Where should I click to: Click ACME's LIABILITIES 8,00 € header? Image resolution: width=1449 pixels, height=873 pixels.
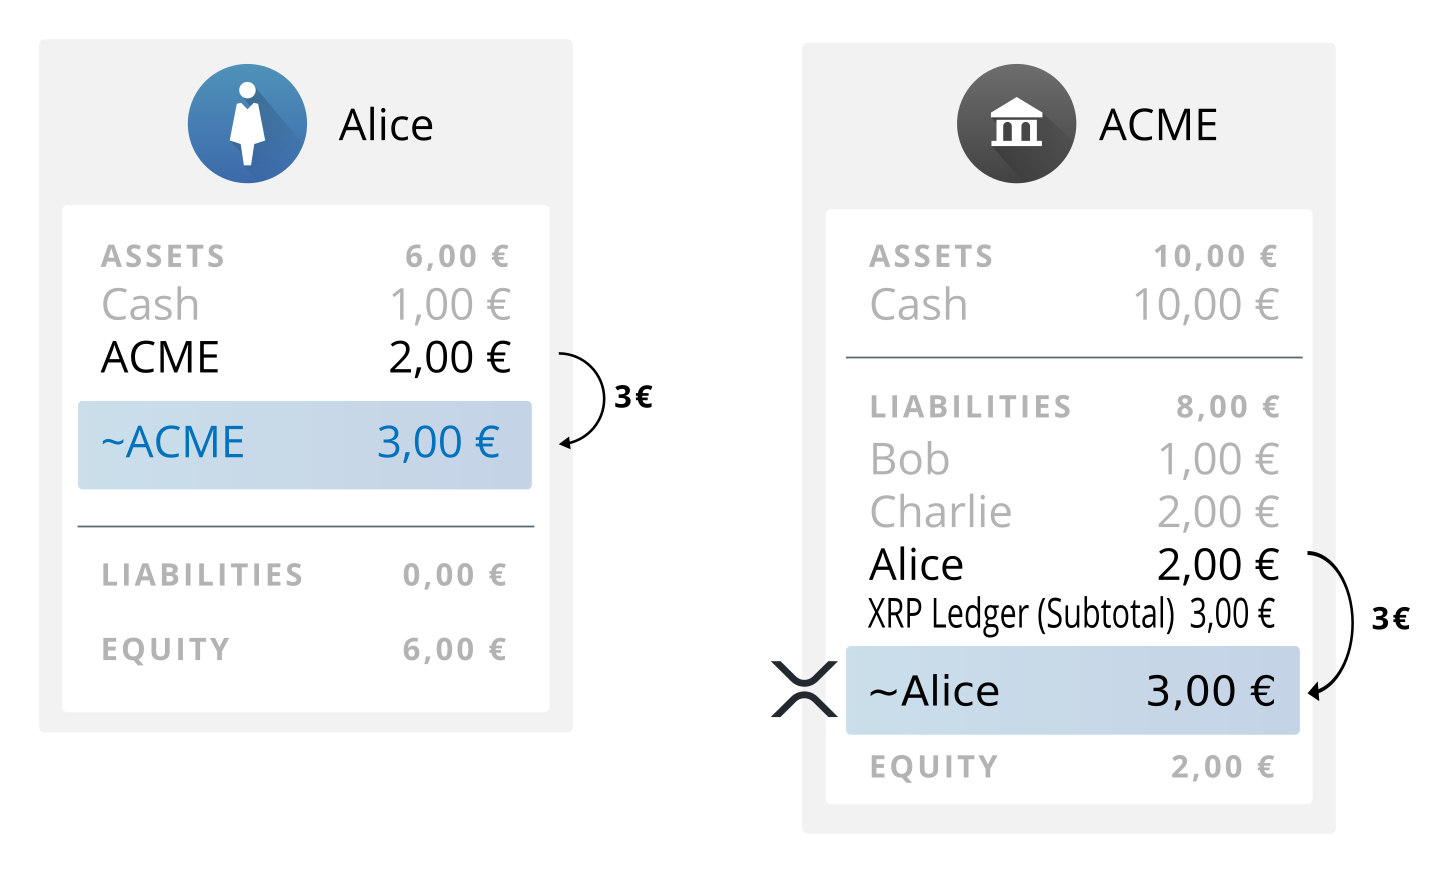click(x=1072, y=407)
